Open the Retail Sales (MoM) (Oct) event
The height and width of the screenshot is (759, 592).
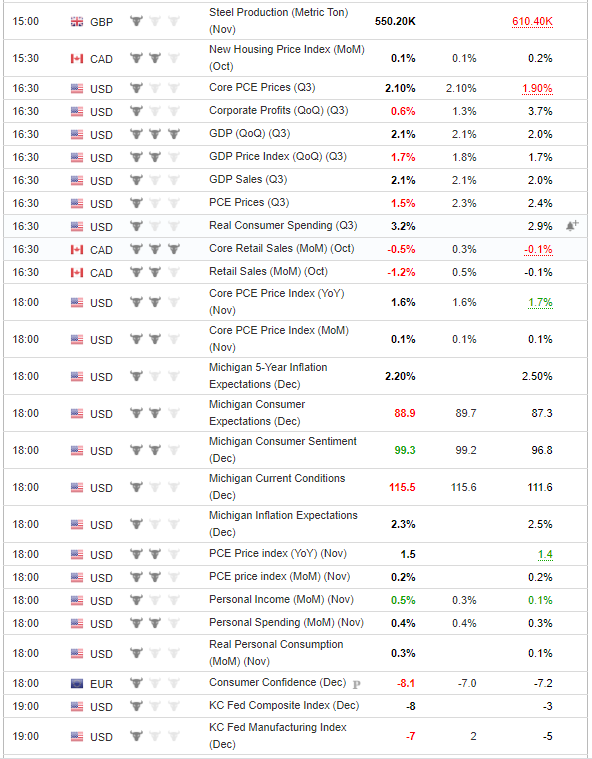(268, 272)
